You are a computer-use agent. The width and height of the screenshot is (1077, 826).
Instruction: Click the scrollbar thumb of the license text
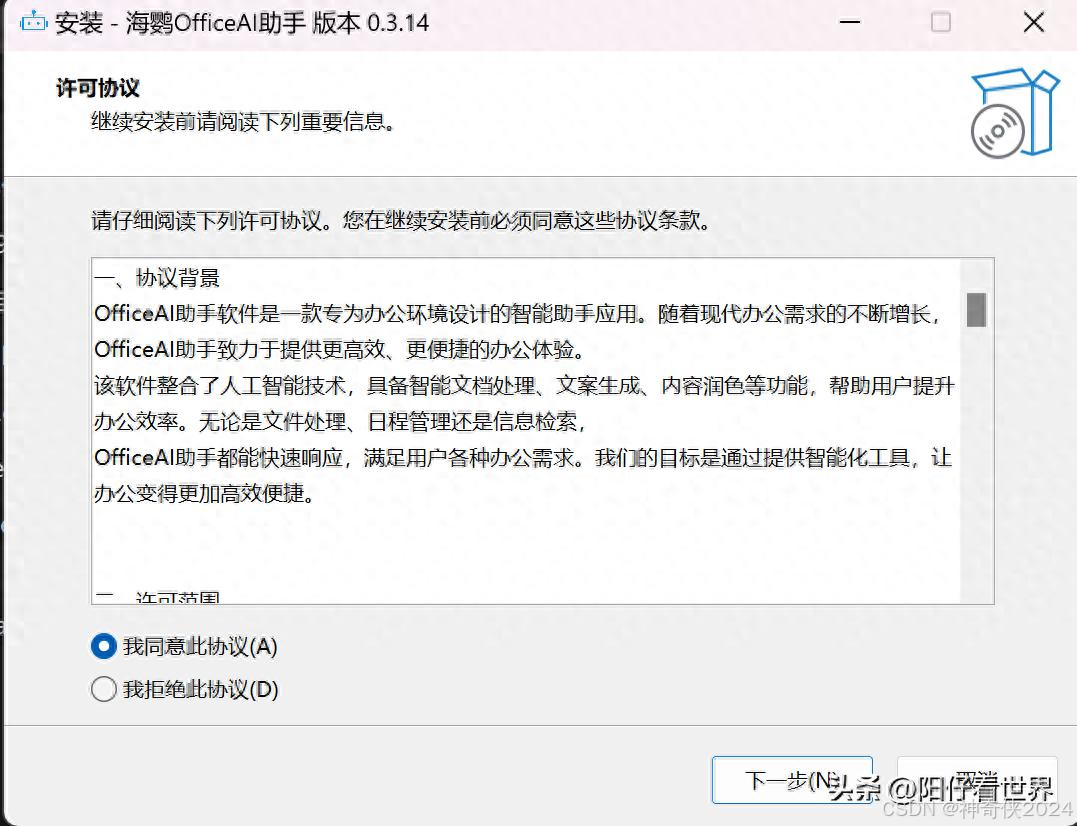[977, 310]
